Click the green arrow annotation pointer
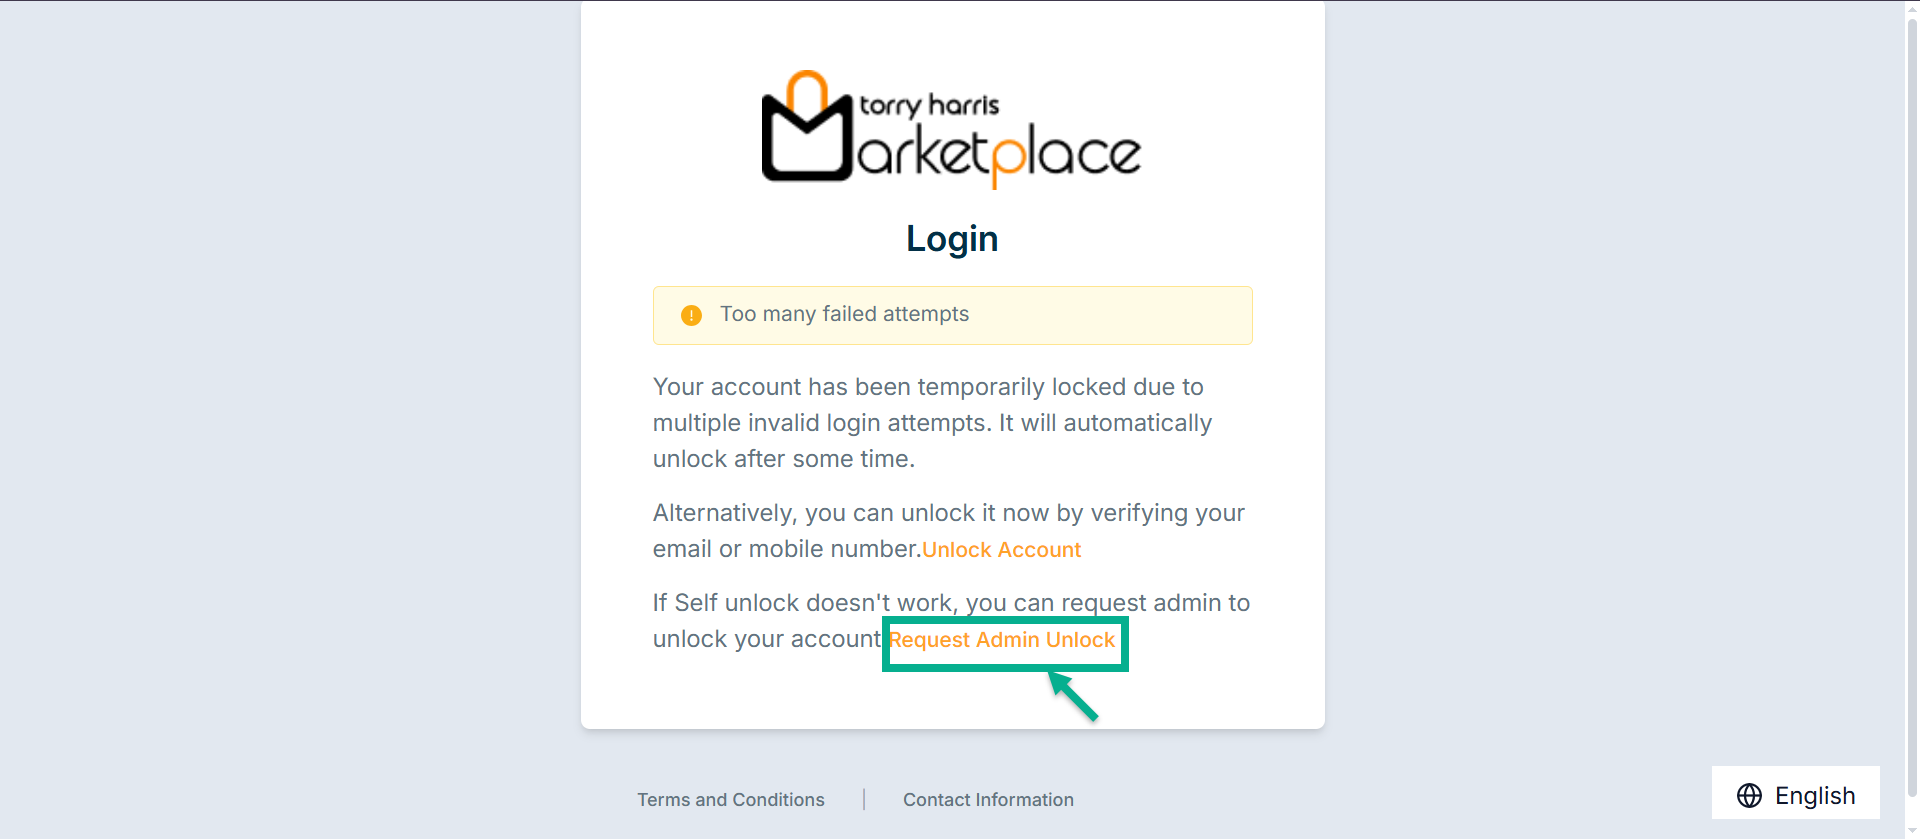Screen dimensions: 1920x839 pos(1075,697)
